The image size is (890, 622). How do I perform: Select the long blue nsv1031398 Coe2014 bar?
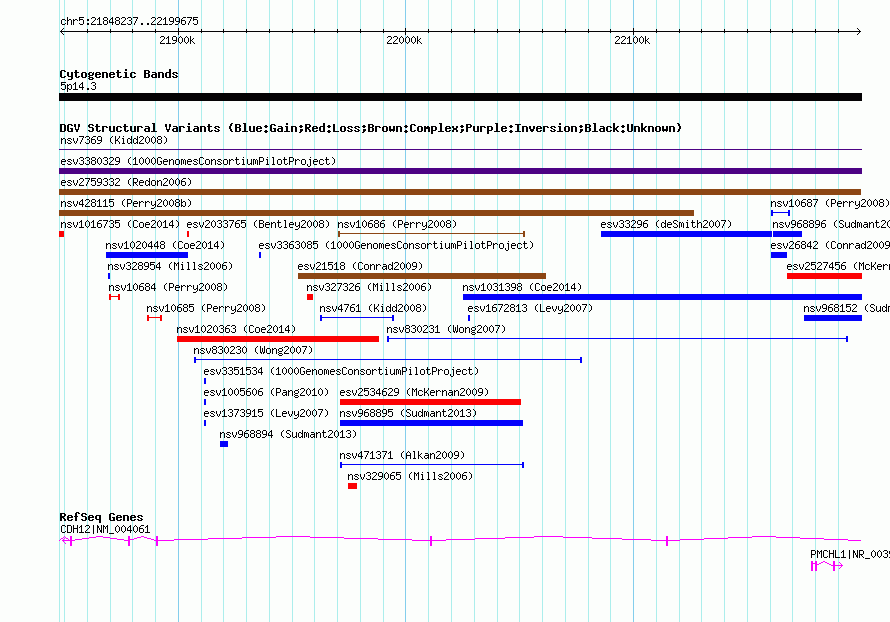click(661, 297)
